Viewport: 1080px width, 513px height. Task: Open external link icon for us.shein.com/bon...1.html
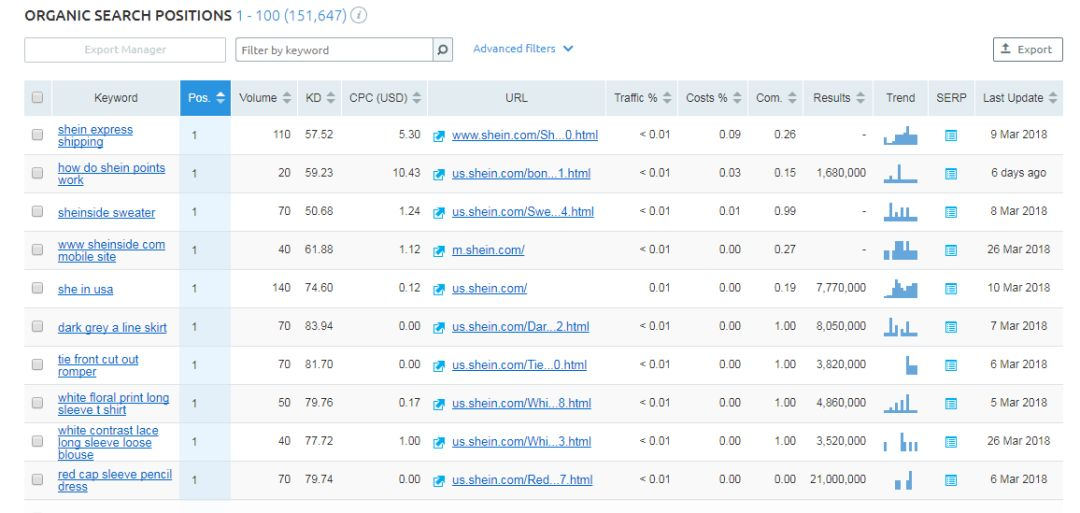pyautogui.click(x=439, y=174)
